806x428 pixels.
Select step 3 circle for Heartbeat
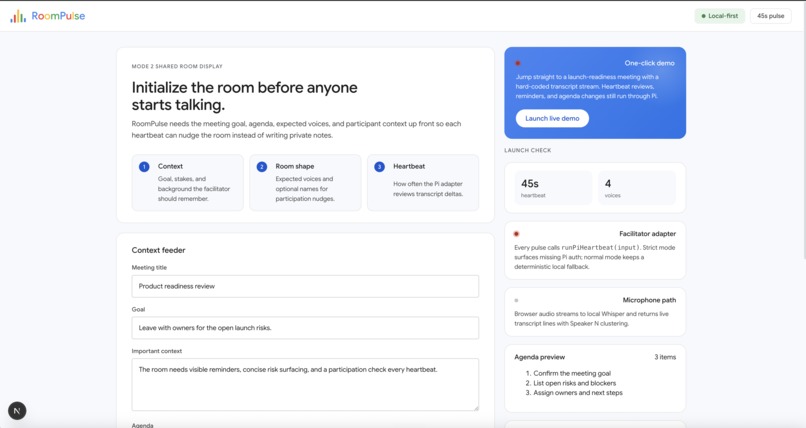pos(379,166)
